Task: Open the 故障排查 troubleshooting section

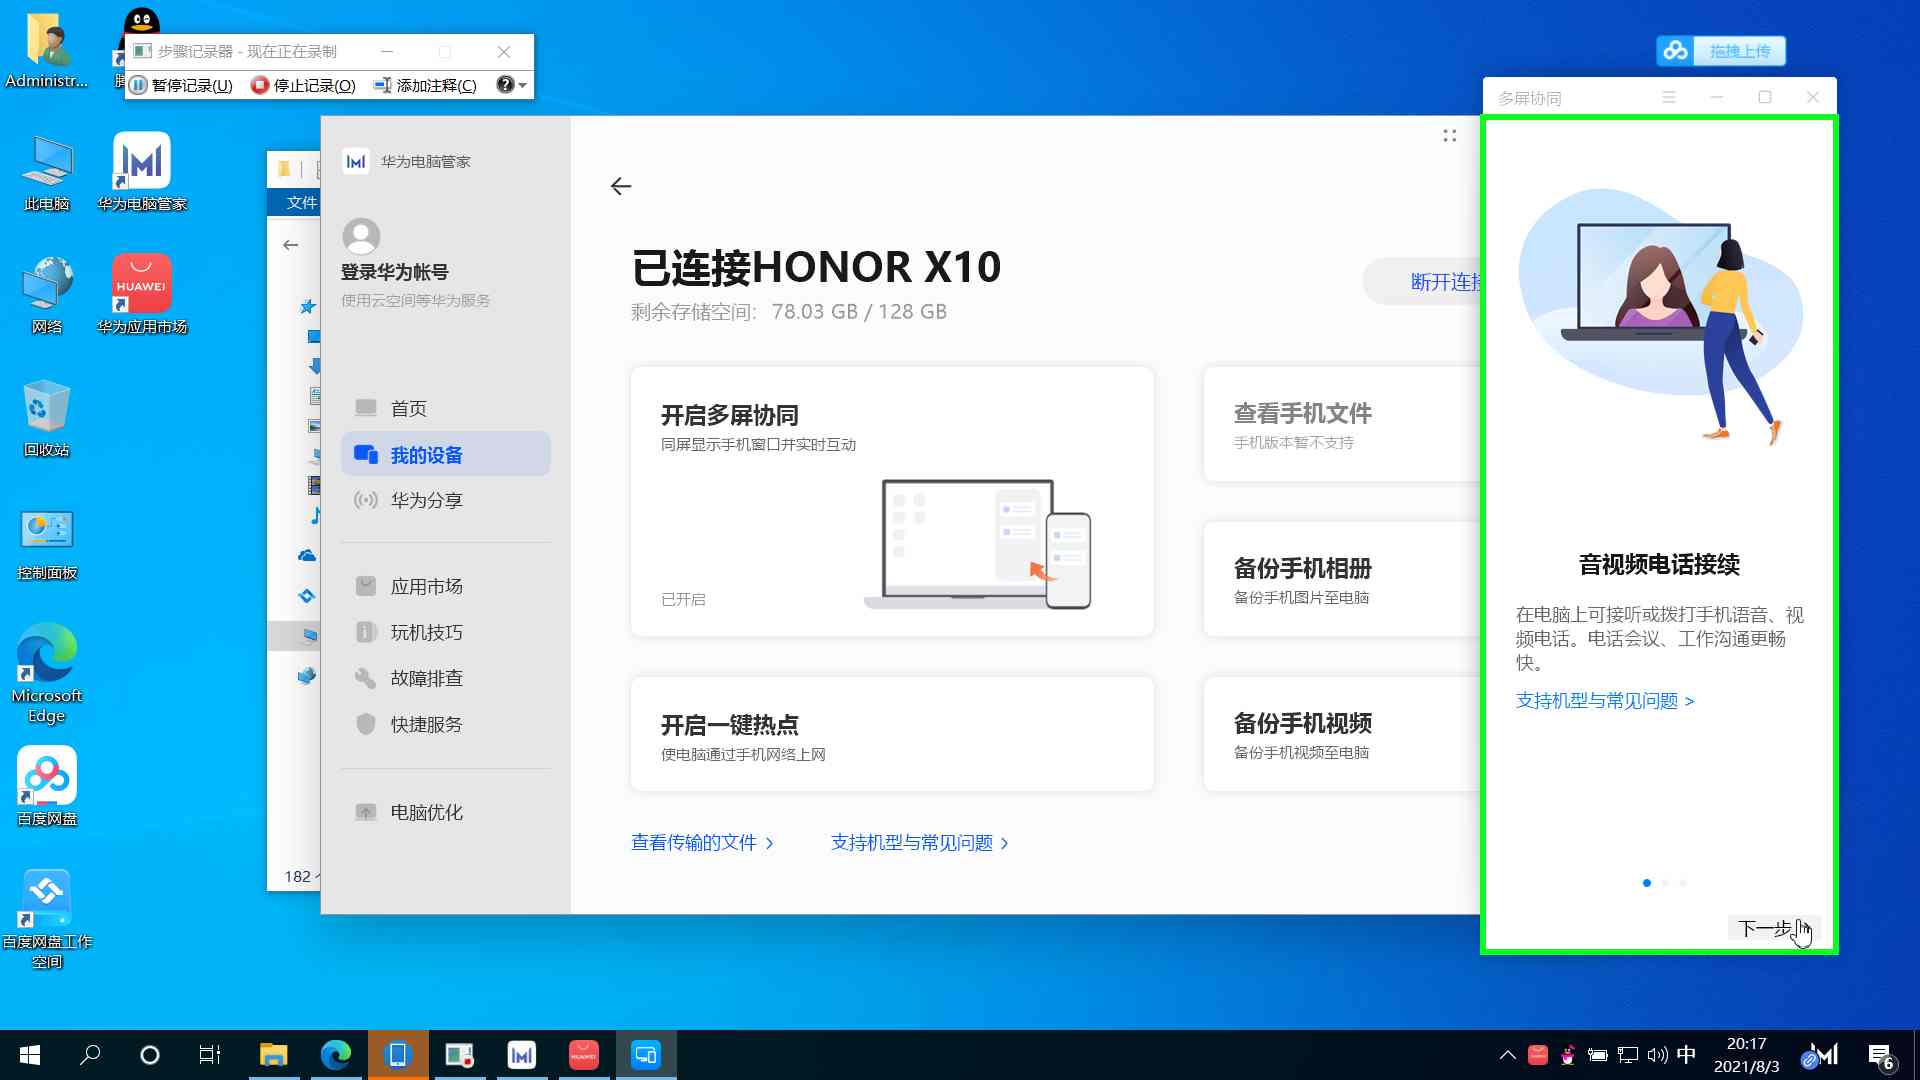Action: point(426,678)
